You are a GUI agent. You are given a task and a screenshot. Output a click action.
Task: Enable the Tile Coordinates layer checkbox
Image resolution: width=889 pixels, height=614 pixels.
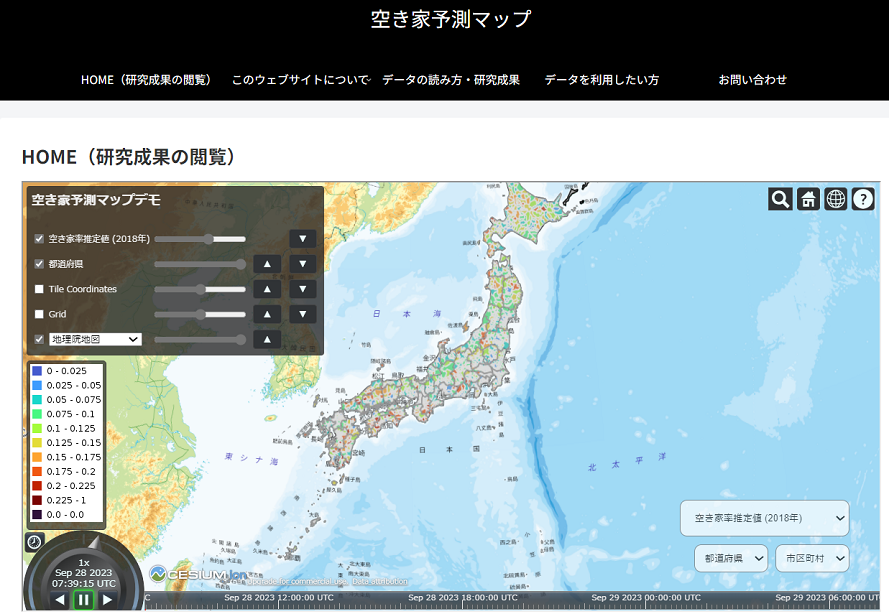point(40,289)
